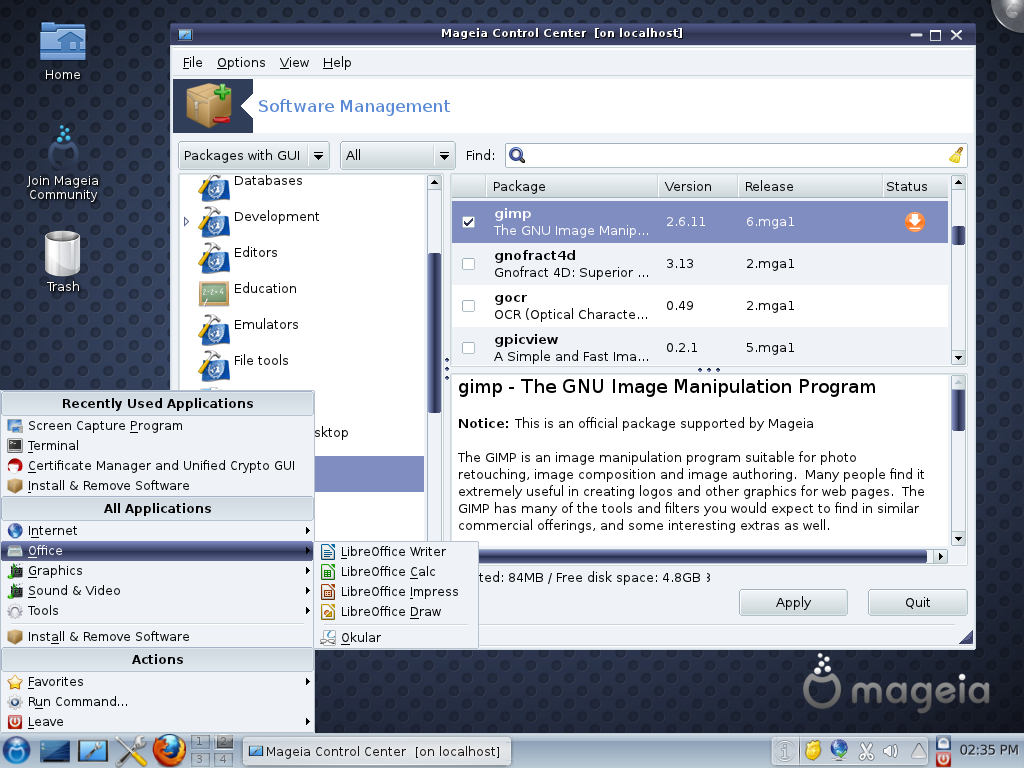1024x768 pixels.
Task: Switch to virtual desktop 2 in pager
Action: [223, 743]
